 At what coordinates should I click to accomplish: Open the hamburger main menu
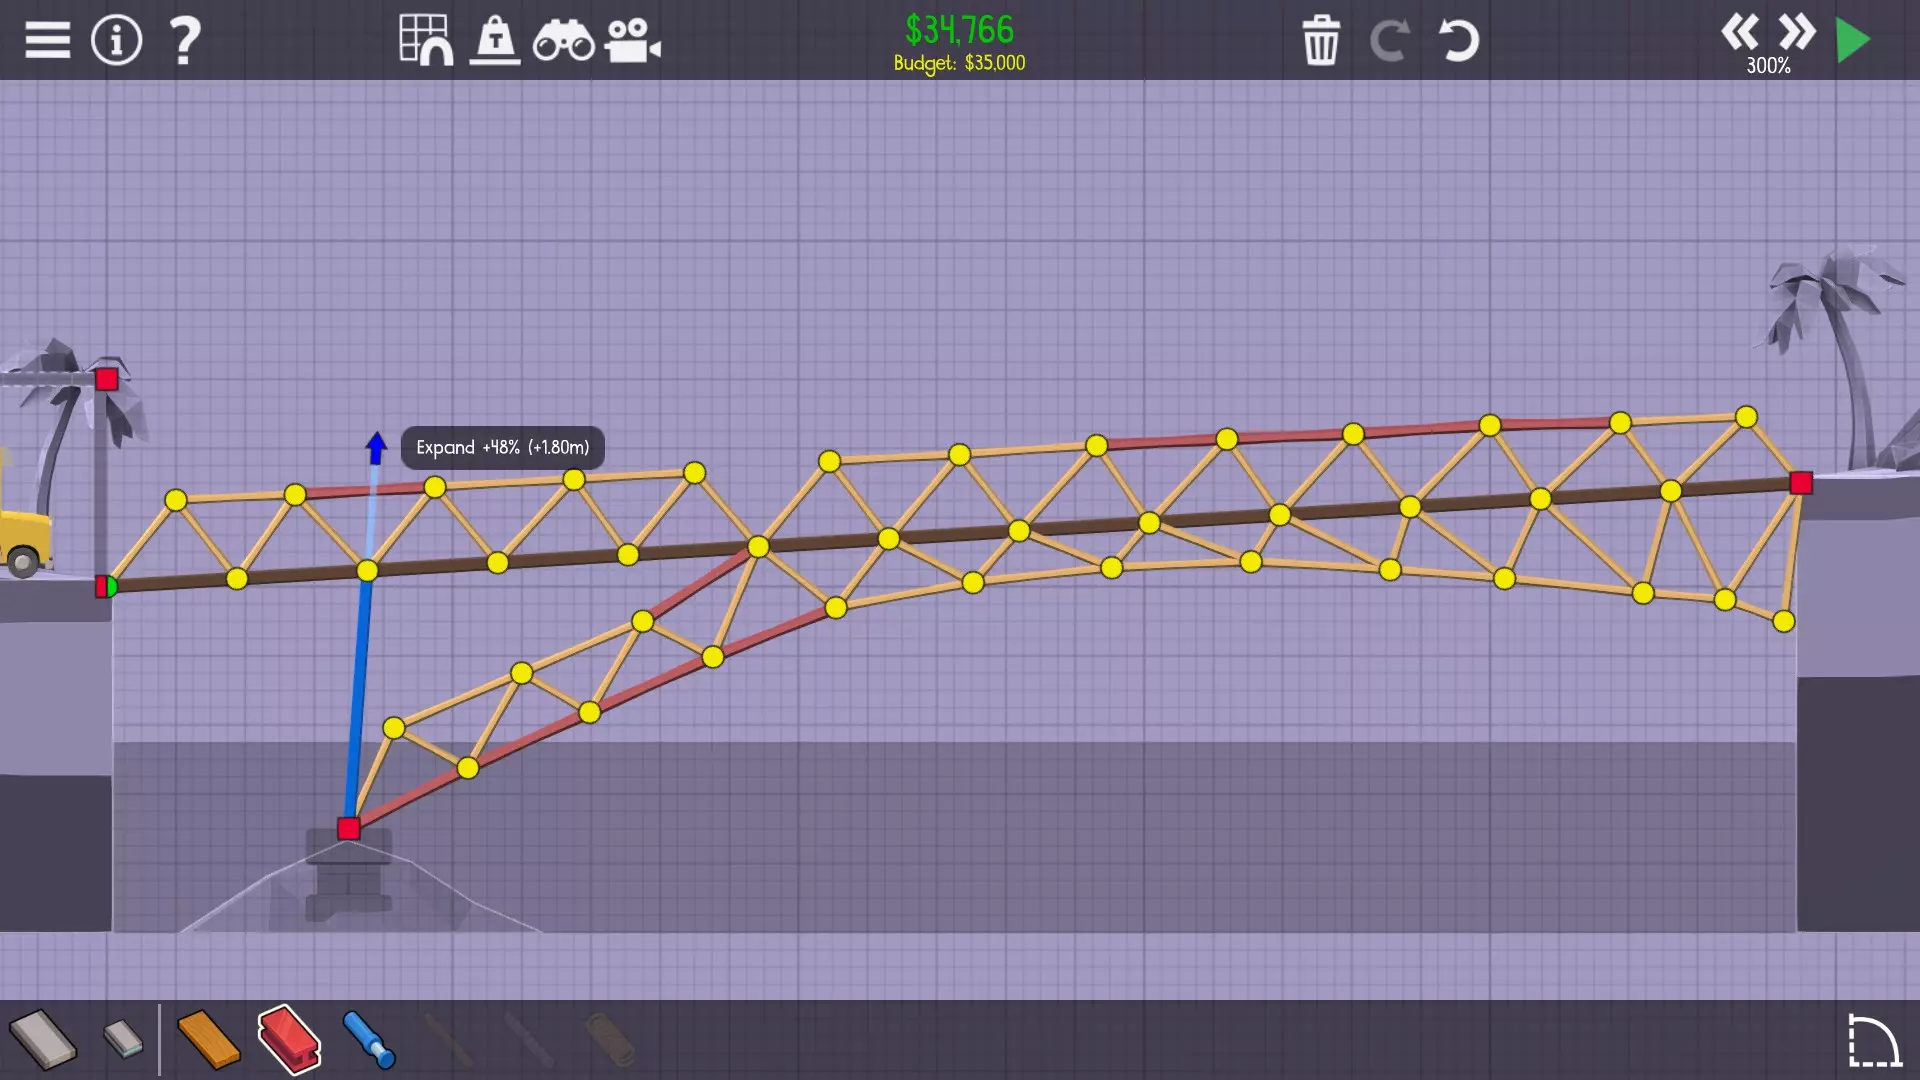(47, 41)
